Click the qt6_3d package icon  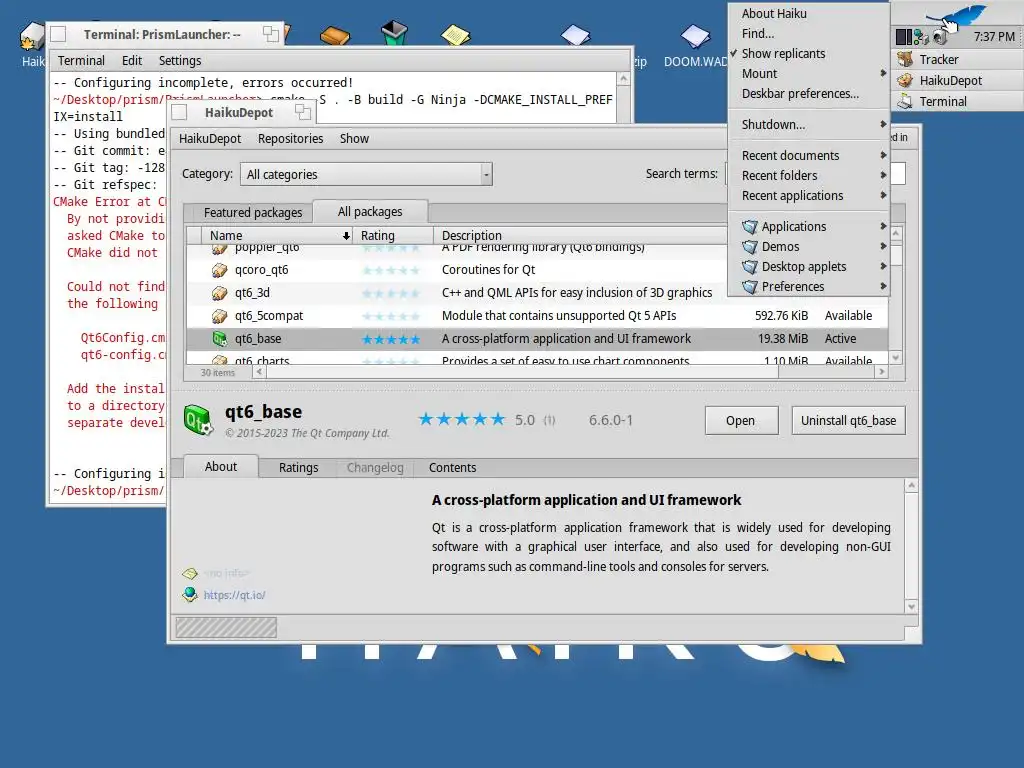pos(219,293)
